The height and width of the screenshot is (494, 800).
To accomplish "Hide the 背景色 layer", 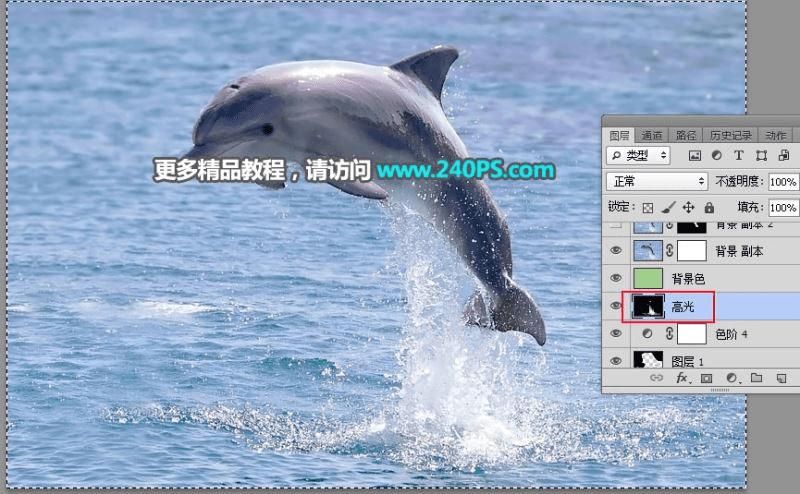I will (x=616, y=278).
